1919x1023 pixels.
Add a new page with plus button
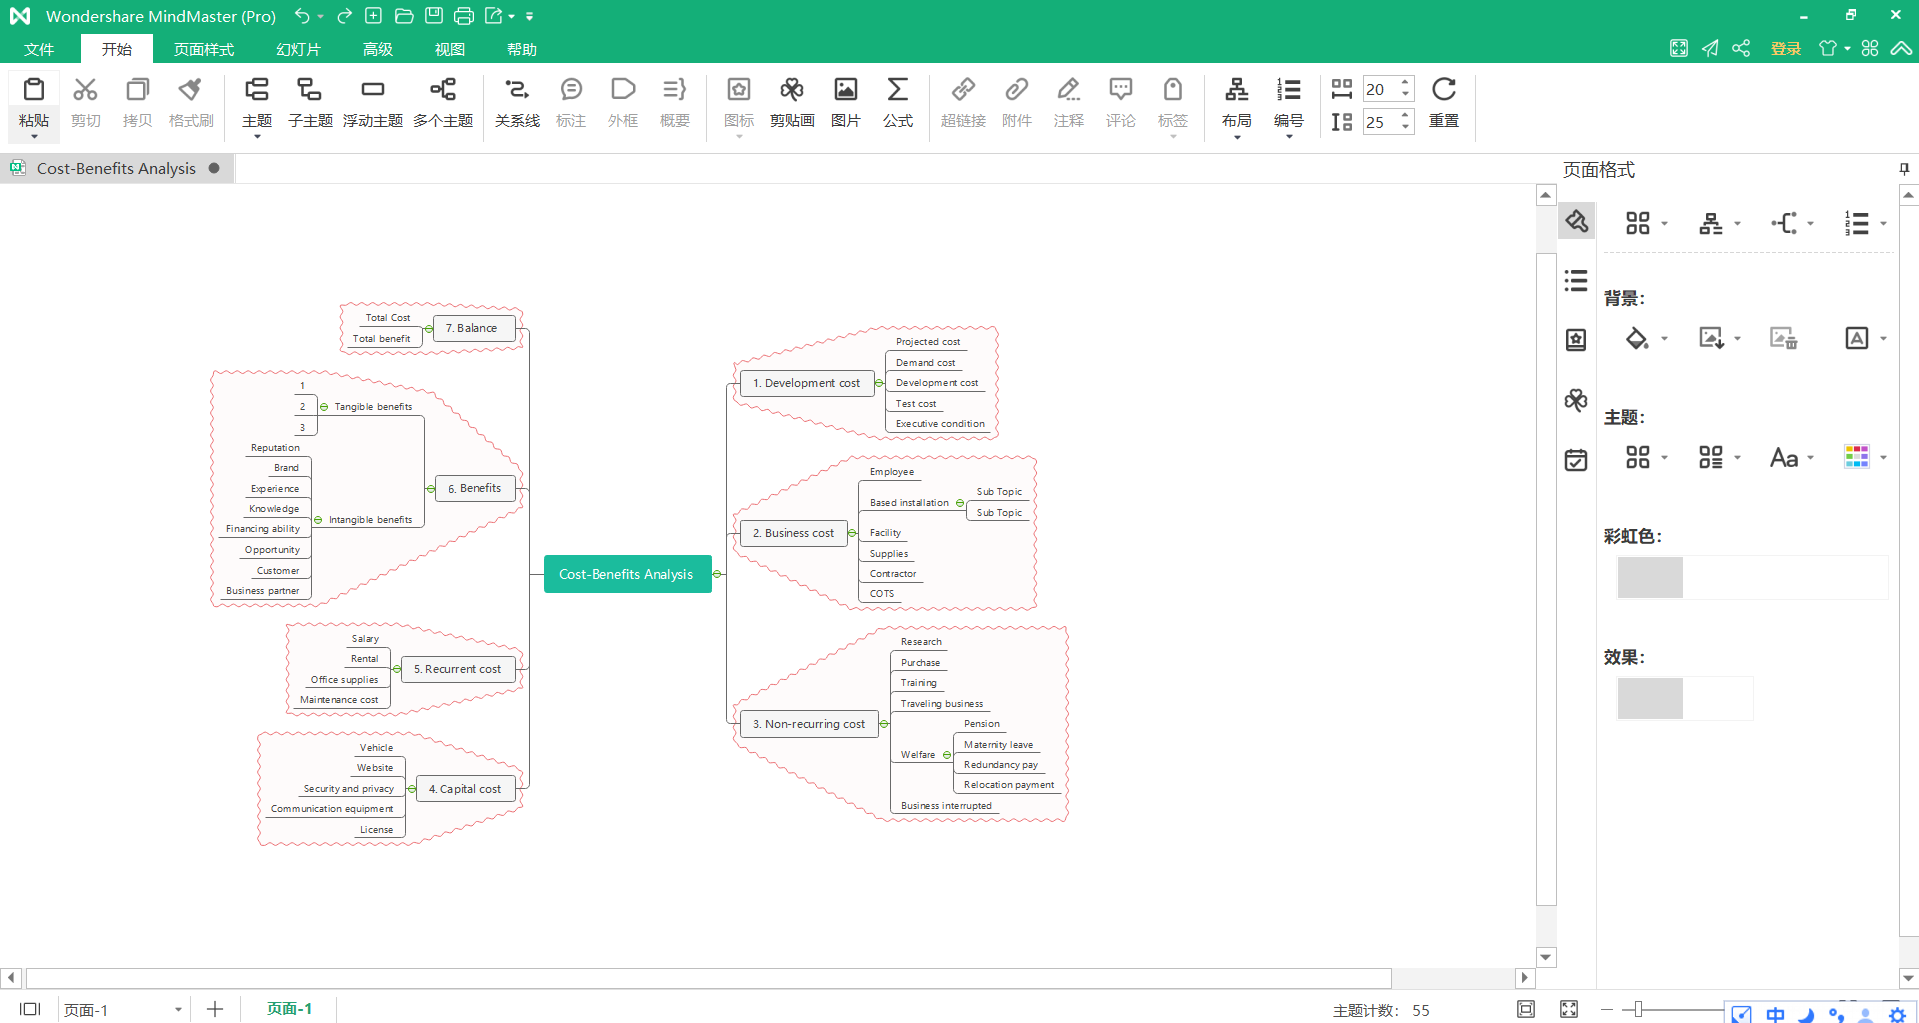pos(215,1010)
